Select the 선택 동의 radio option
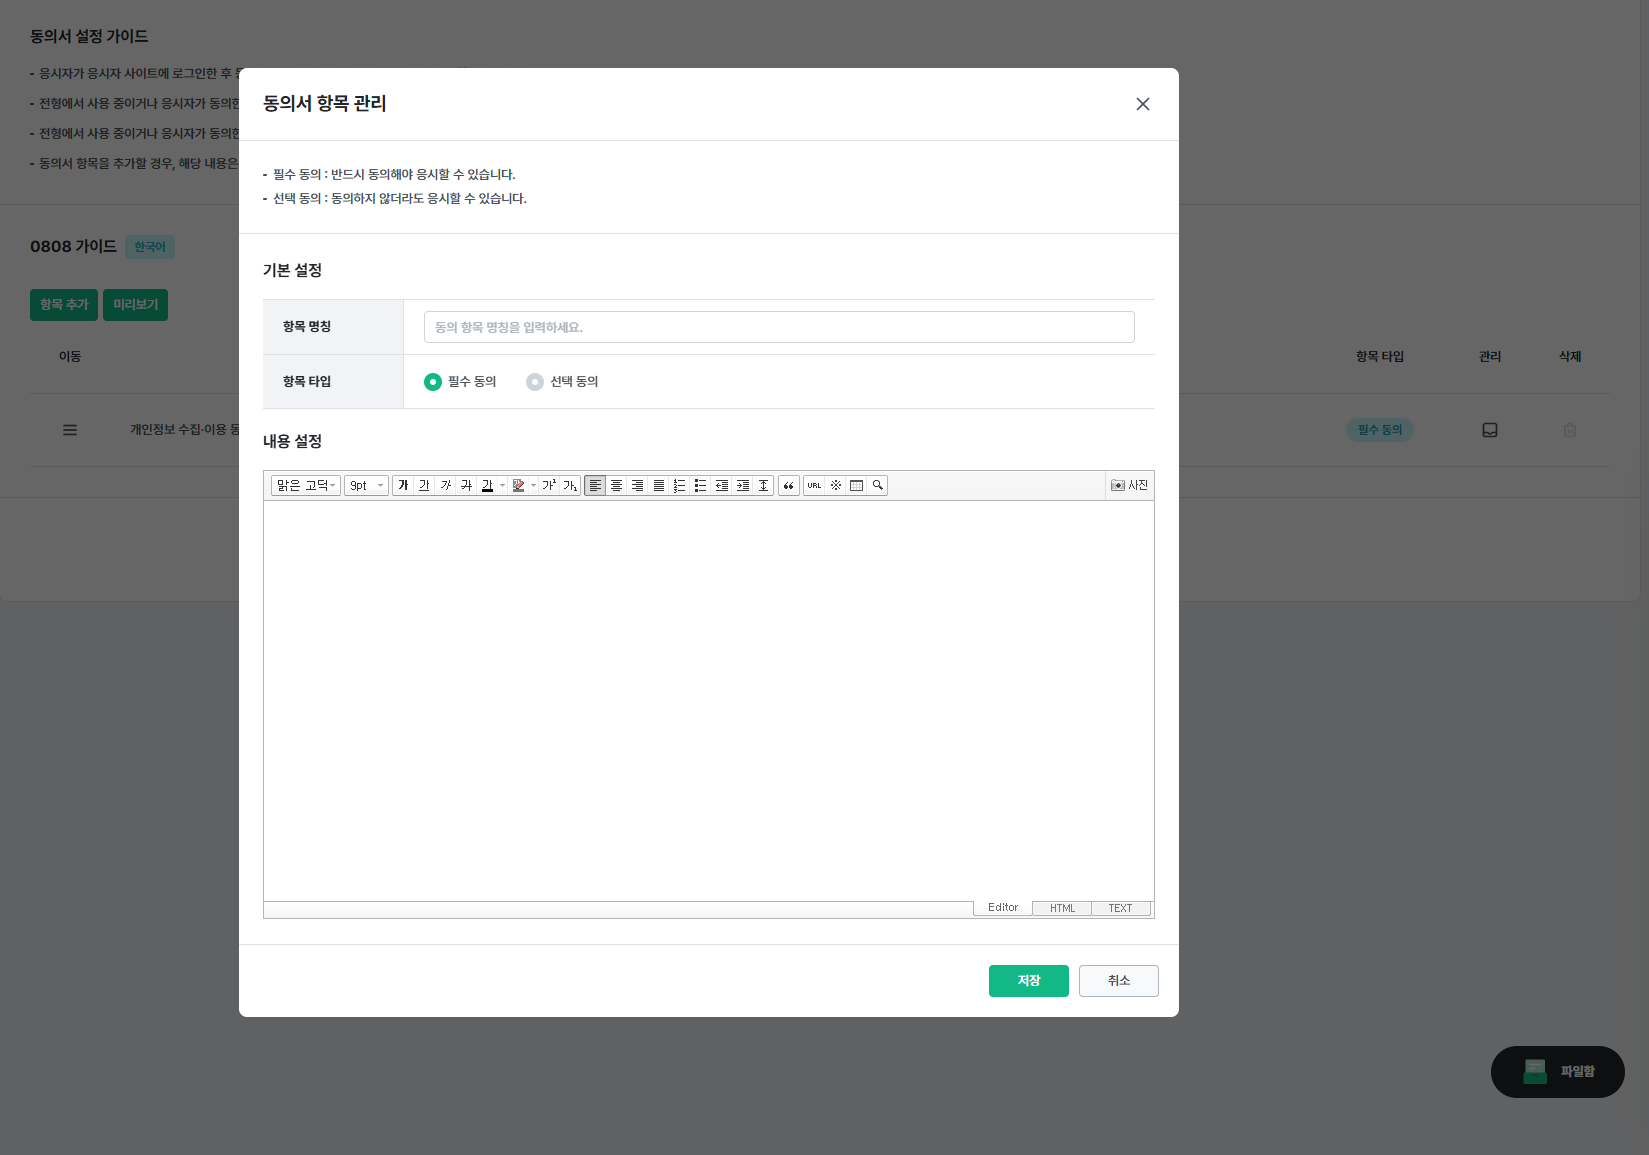1649x1155 pixels. [535, 382]
